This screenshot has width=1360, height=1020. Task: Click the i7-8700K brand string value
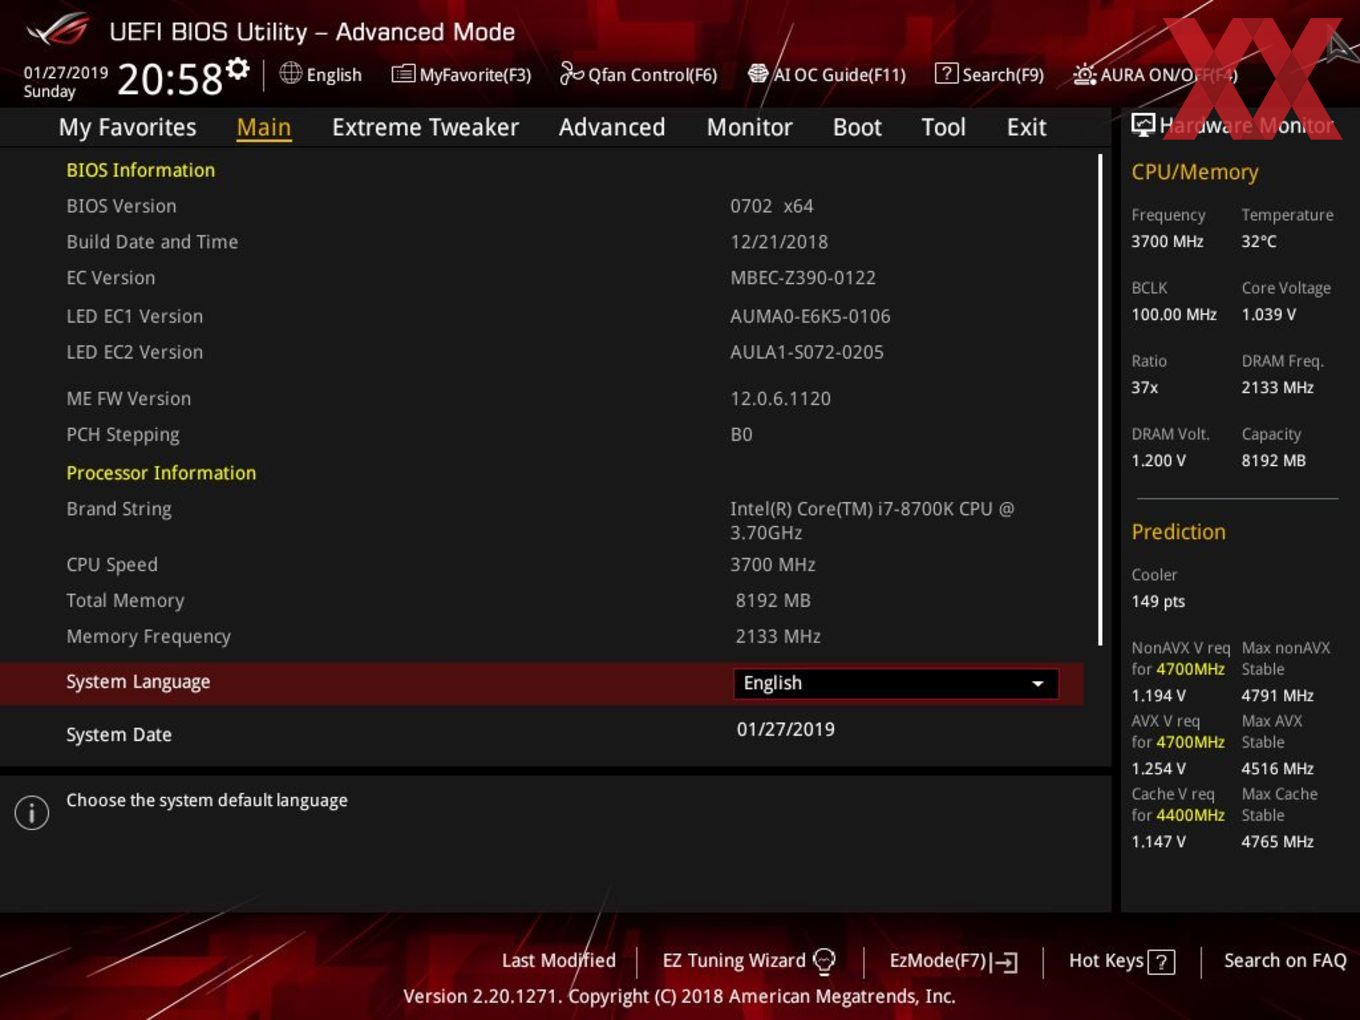(x=872, y=520)
